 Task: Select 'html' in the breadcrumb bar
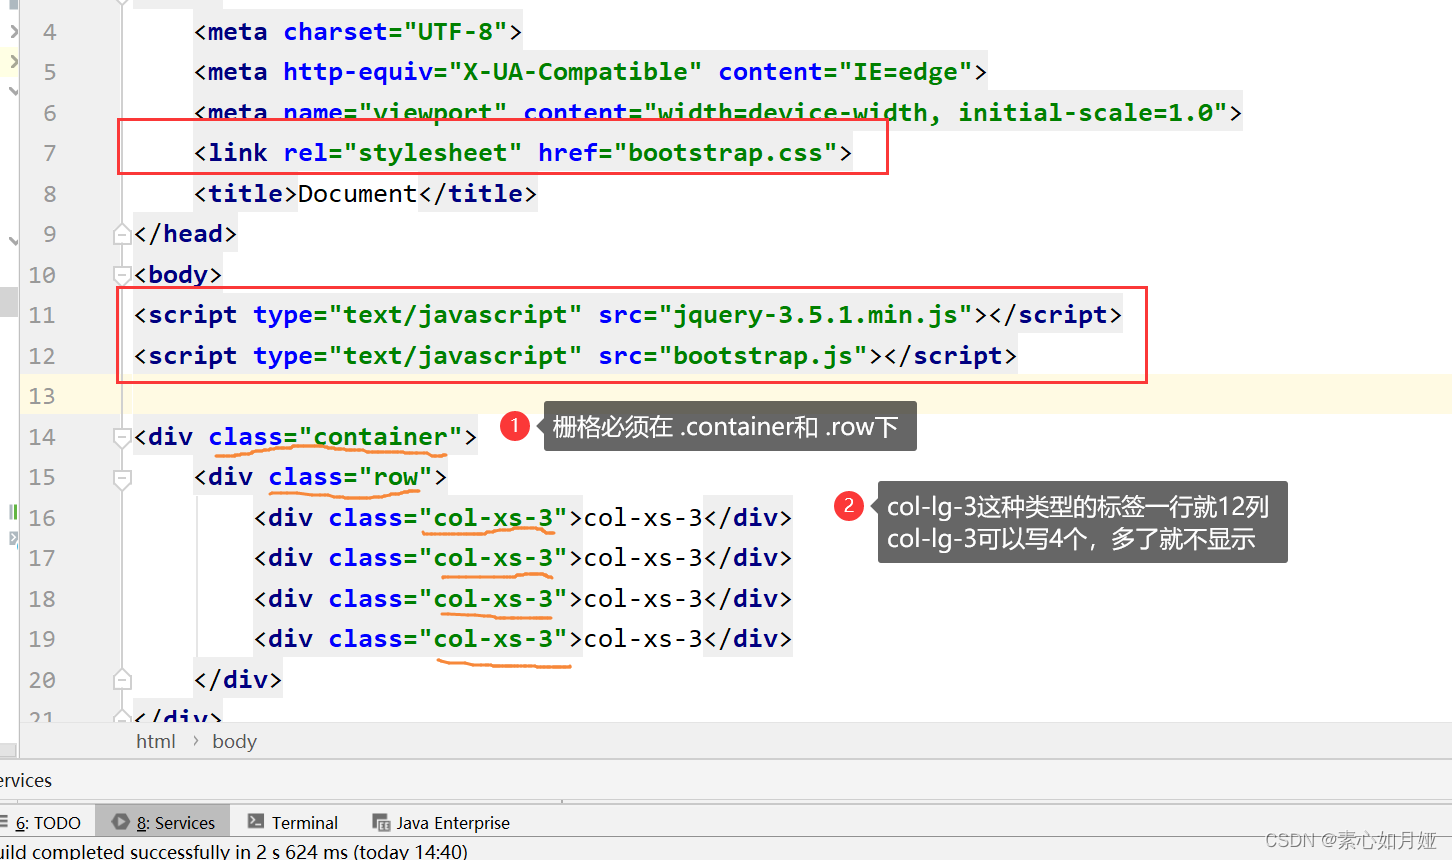[156, 741]
